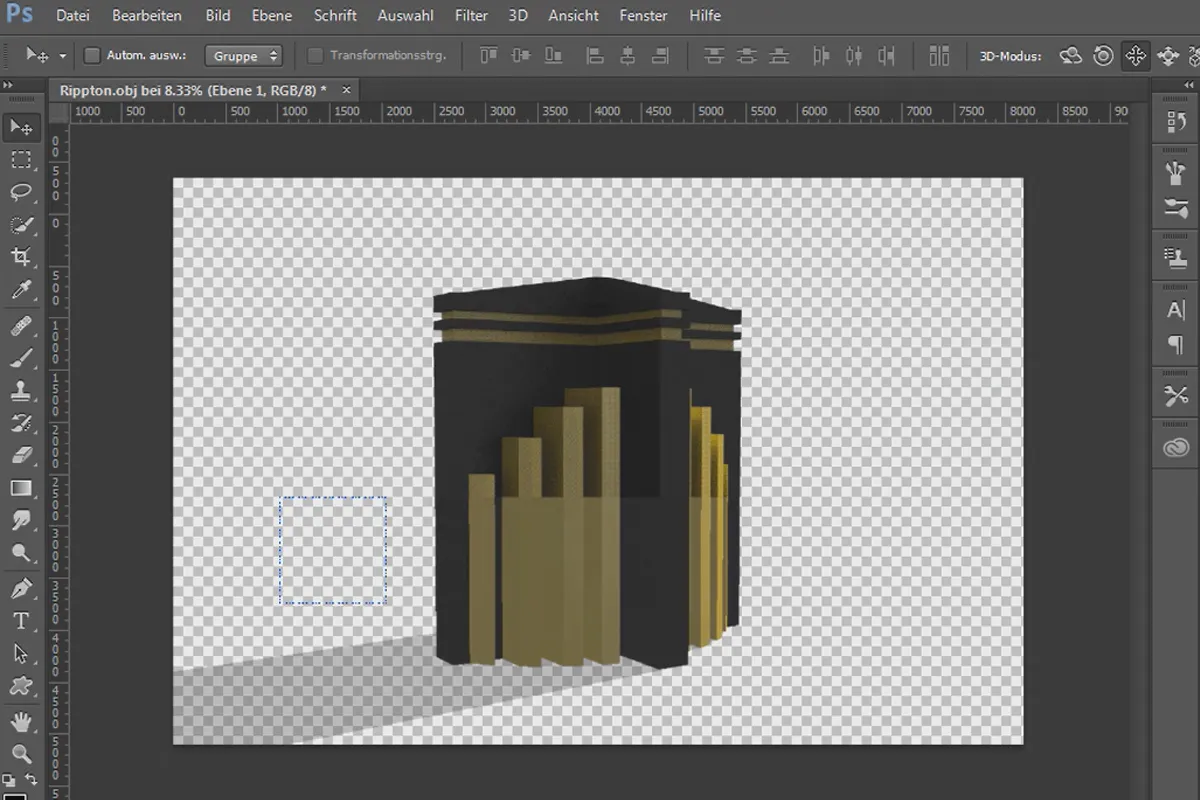Open the 3D menu
Viewport: 1200px width, 800px height.
coord(518,16)
